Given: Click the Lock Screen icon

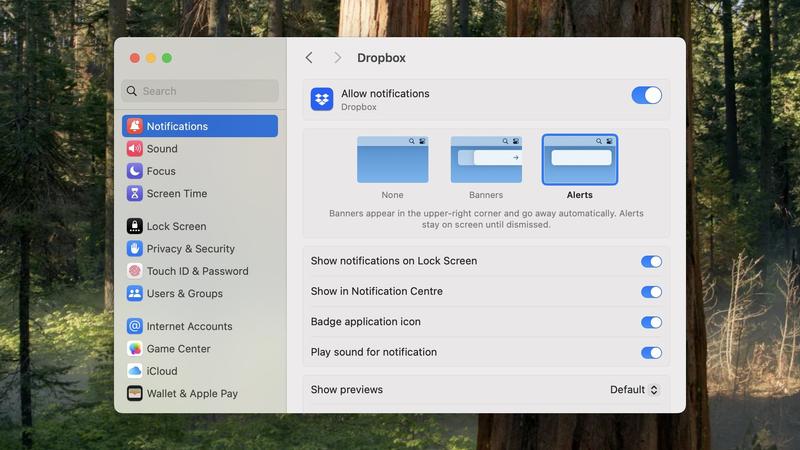Looking at the screenshot, I should click(134, 226).
